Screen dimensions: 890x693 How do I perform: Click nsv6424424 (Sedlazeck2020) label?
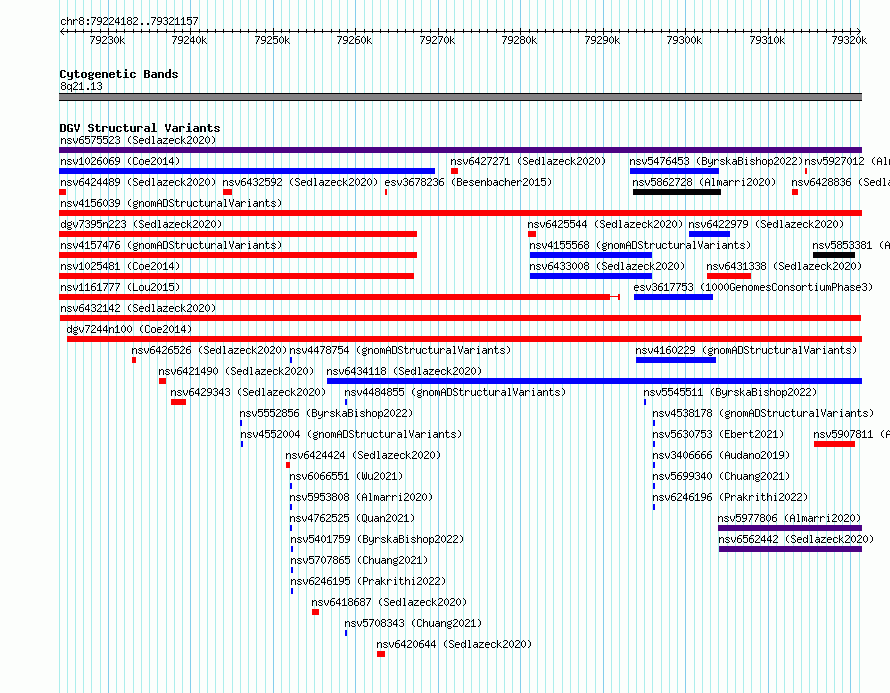point(363,455)
